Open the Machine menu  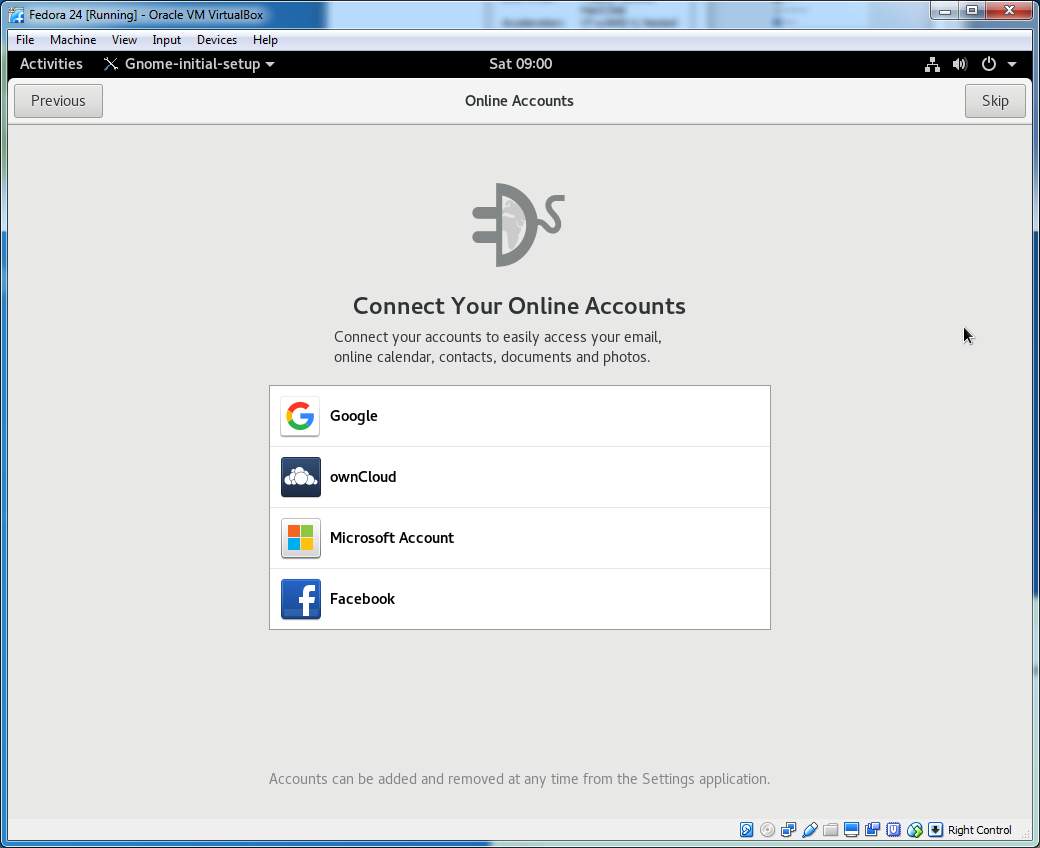73,40
